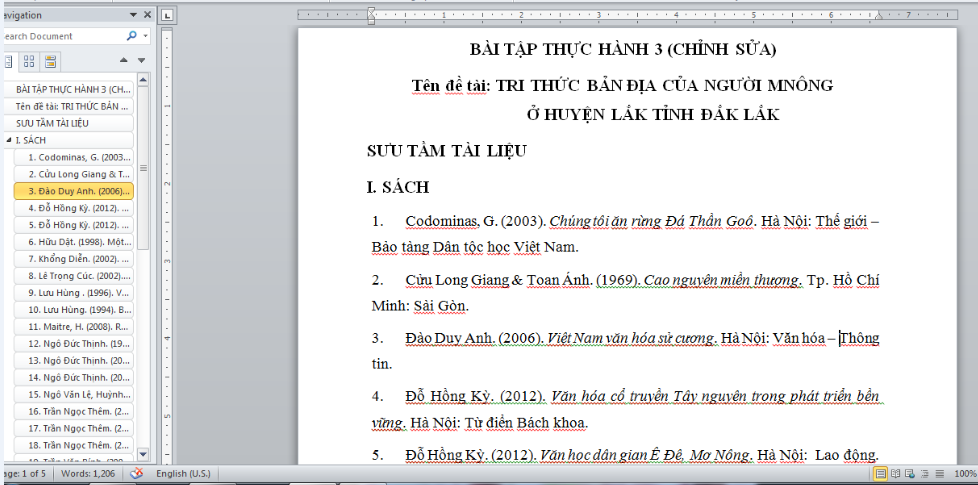Image resolution: width=978 pixels, height=485 pixels.
Task: Click the document title BÀI TẬP THỰC HÀNH 3
Action: tap(622, 49)
